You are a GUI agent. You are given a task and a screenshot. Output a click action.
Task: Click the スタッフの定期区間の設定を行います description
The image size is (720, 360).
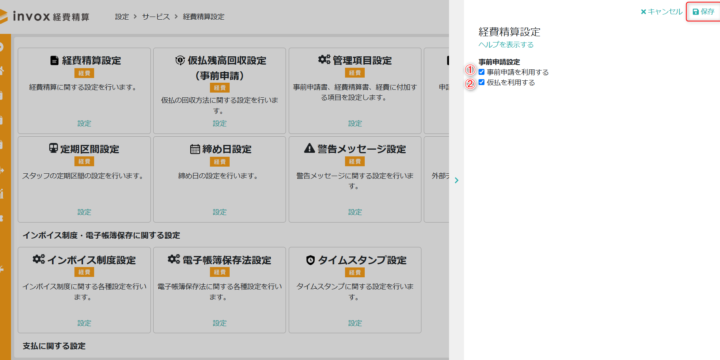tap(83, 176)
